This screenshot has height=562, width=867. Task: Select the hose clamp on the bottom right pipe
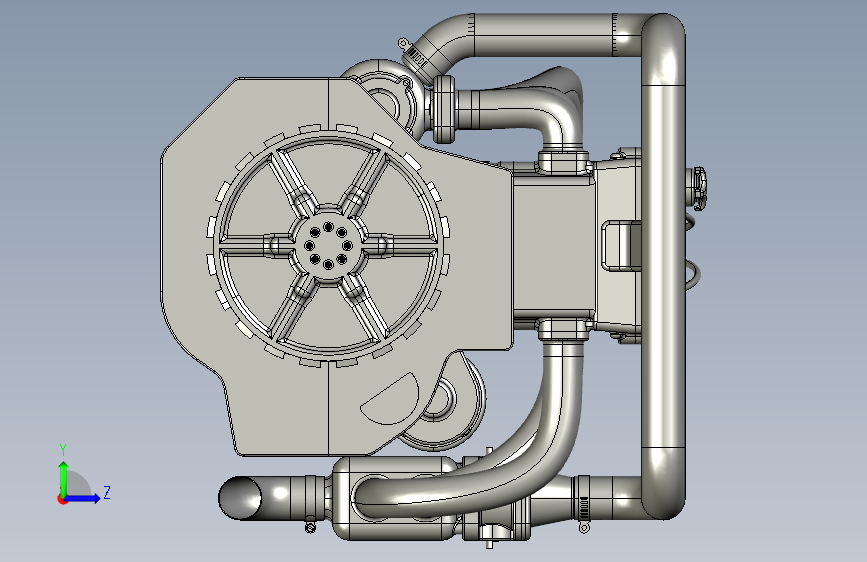coord(584,502)
